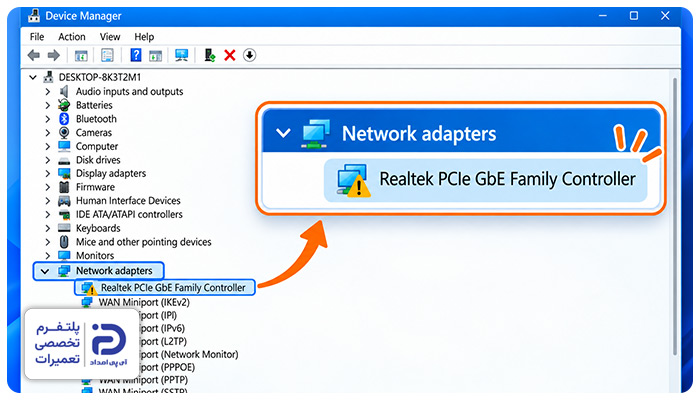Screen dimensions: 700x400
Task: Maximize the Device Manager window
Action: 633,16
